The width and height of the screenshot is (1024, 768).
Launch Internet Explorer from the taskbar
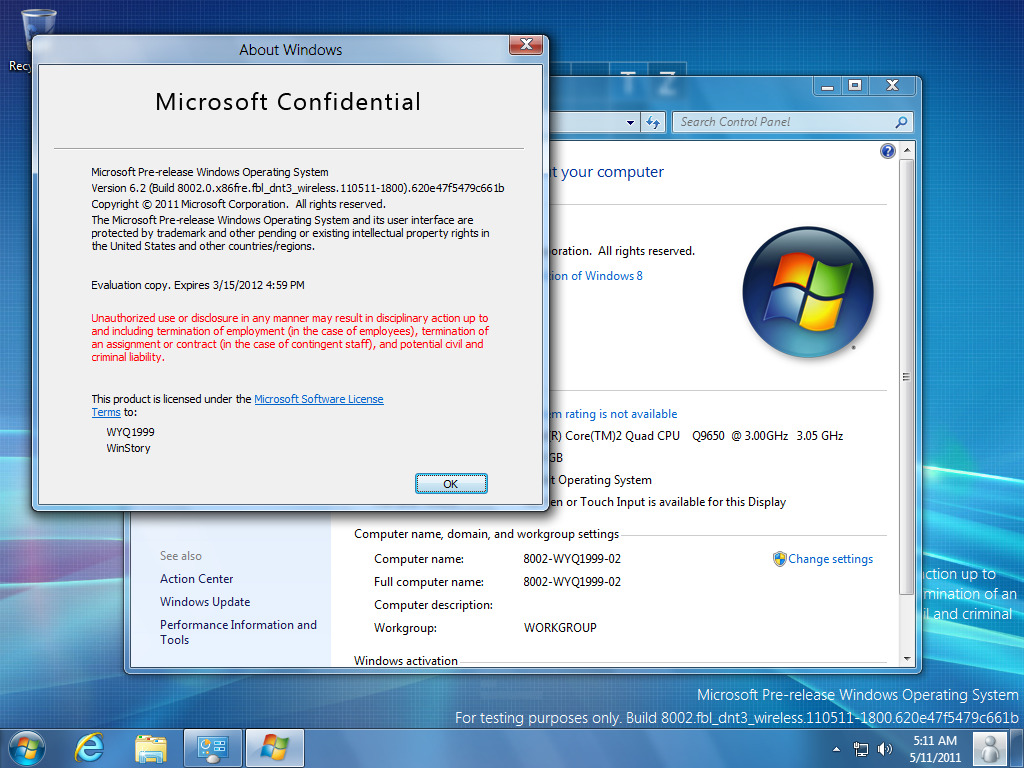click(x=90, y=747)
